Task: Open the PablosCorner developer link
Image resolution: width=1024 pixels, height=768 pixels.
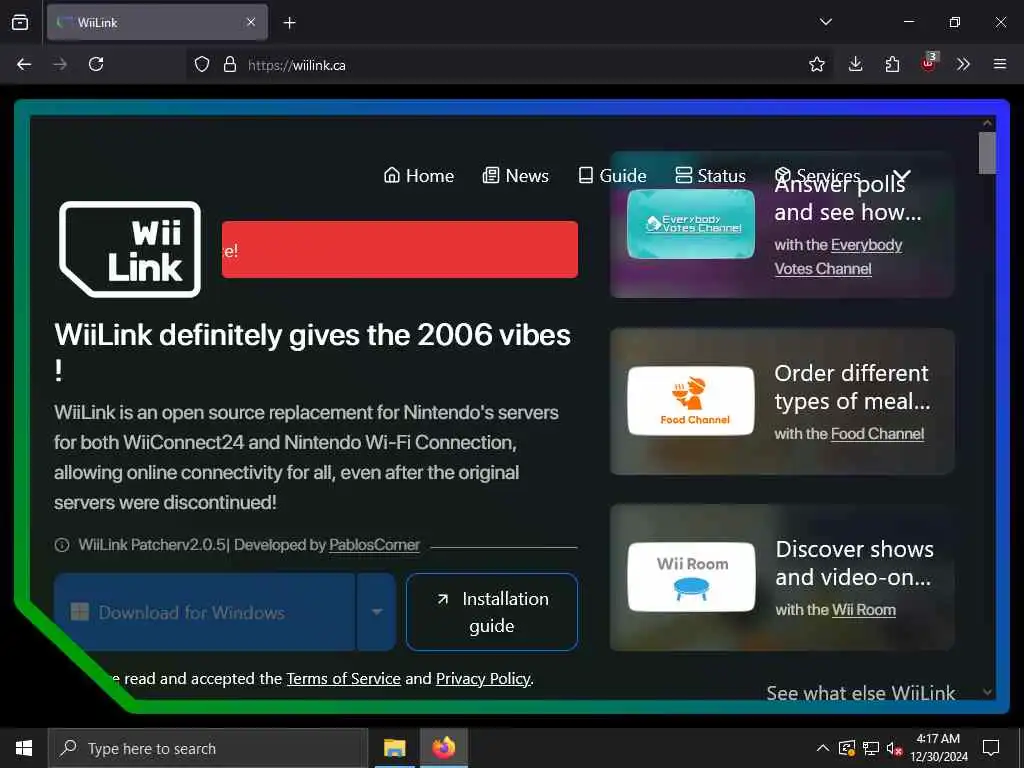Action: 374,545
